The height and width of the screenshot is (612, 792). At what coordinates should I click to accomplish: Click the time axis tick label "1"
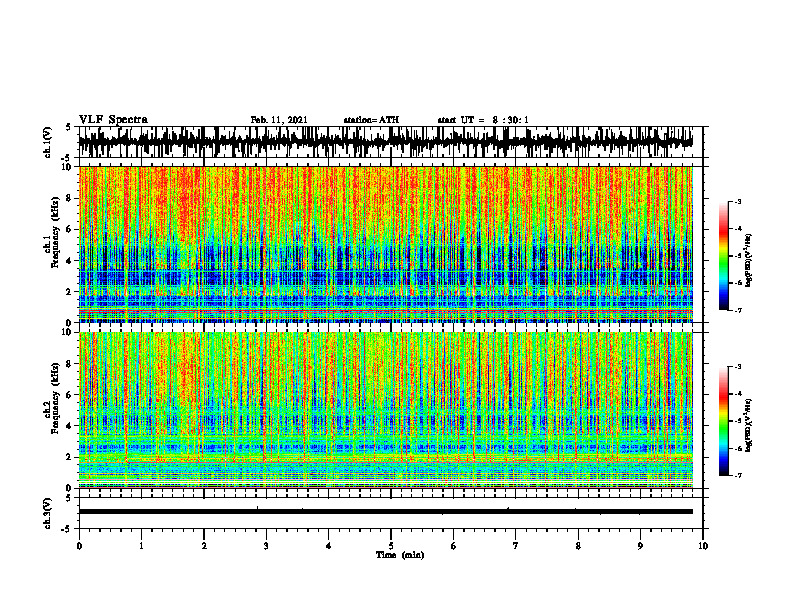click(141, 546)
